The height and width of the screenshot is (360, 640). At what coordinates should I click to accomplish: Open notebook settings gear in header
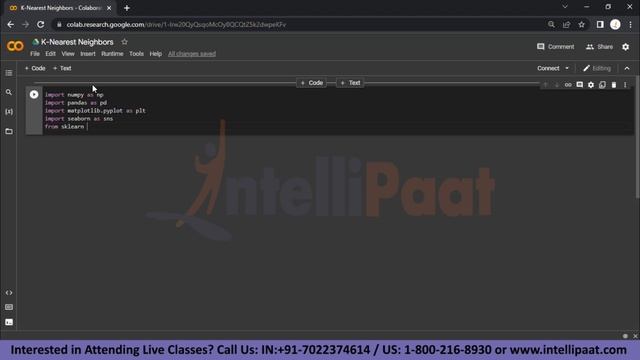(625, 47)
